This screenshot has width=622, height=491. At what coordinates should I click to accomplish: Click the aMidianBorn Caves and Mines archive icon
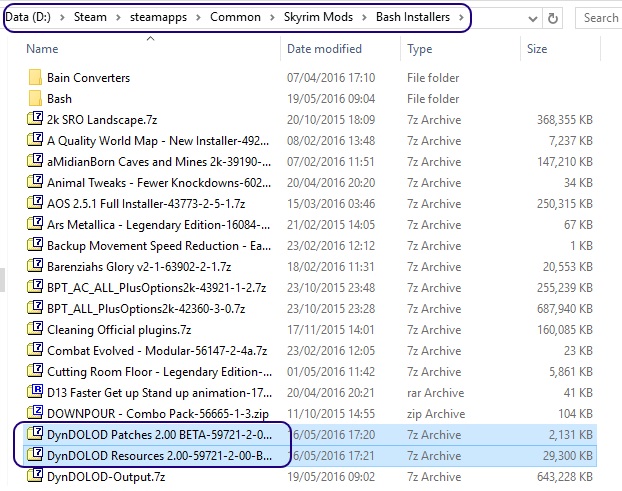point(35,161)
